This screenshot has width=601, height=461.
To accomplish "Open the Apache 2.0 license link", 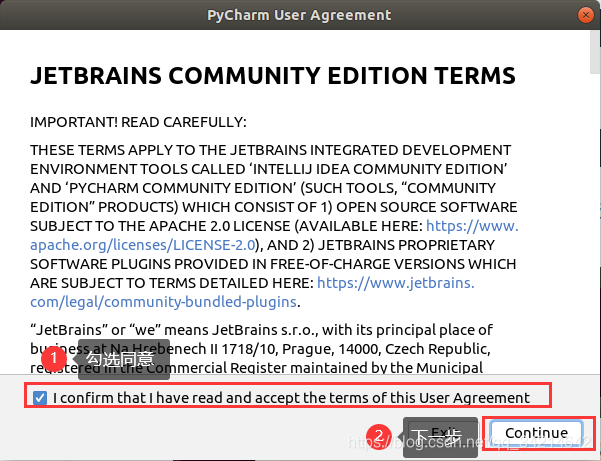I will point(143,245).
